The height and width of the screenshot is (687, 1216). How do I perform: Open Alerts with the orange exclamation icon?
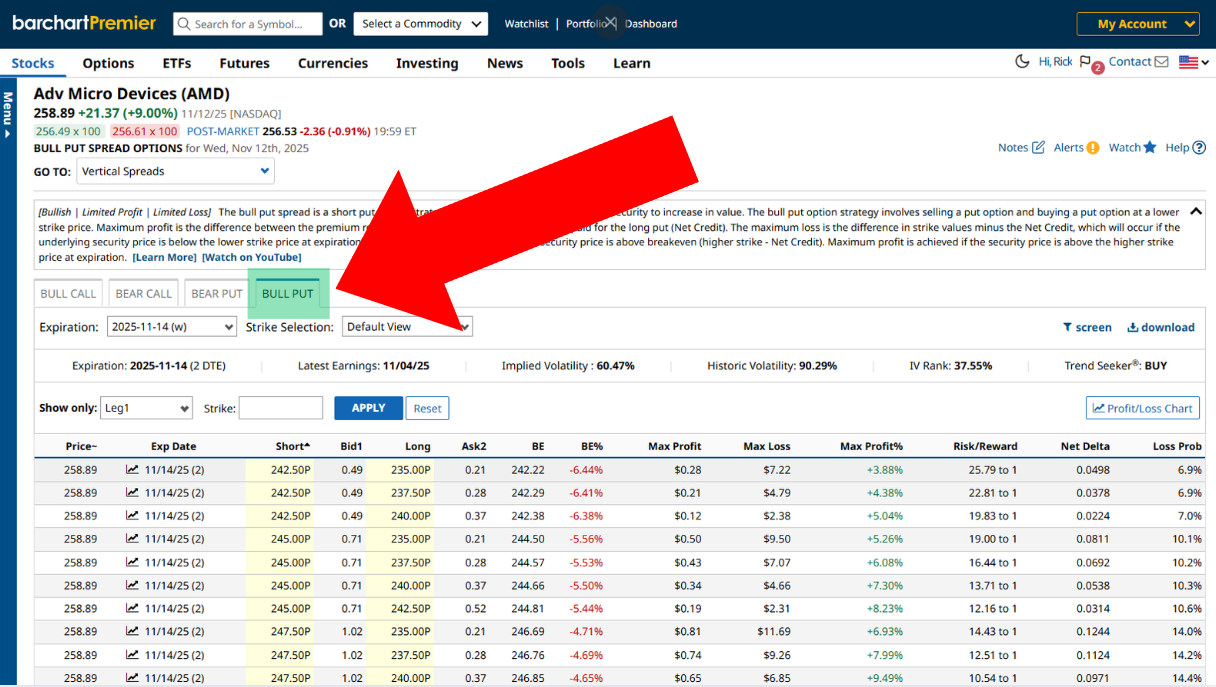tap(1093, 147)
